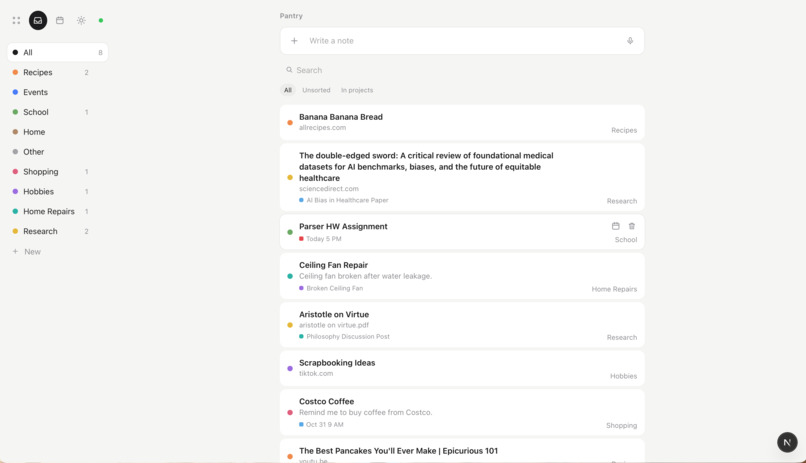Open the Research category in sidebar
806x463 pixels.
tap(58, 231)
